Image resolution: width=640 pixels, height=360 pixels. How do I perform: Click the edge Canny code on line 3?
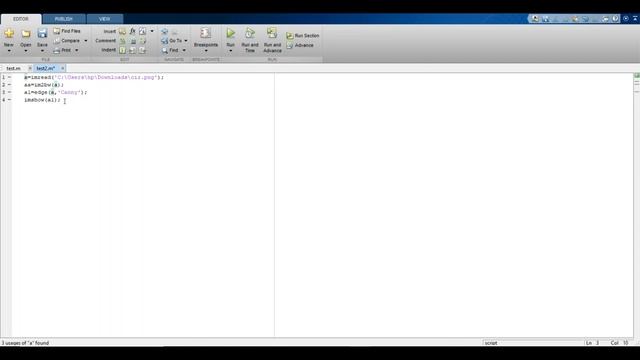point(56,92)
